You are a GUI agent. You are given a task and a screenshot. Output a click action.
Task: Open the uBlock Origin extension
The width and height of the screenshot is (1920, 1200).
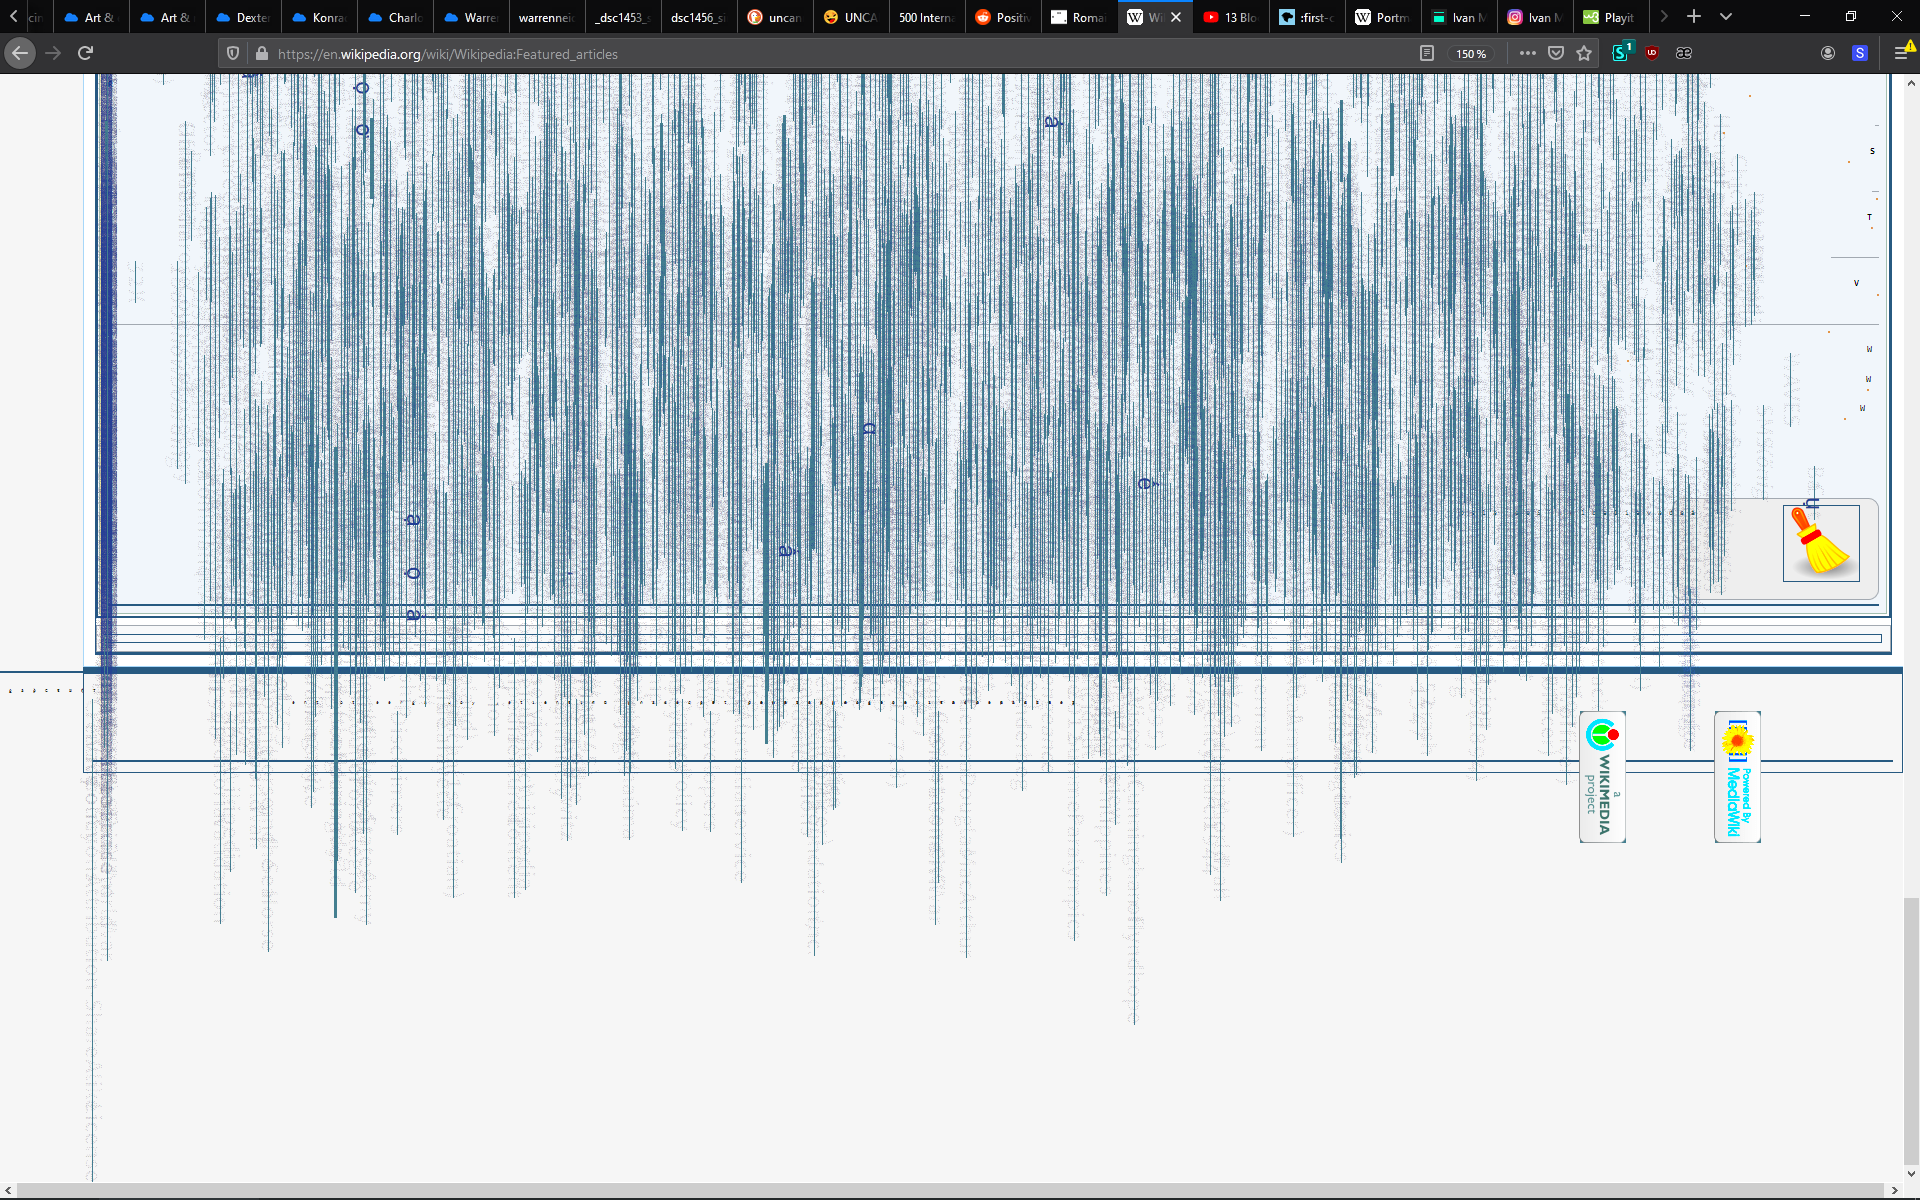point(1652,54)
